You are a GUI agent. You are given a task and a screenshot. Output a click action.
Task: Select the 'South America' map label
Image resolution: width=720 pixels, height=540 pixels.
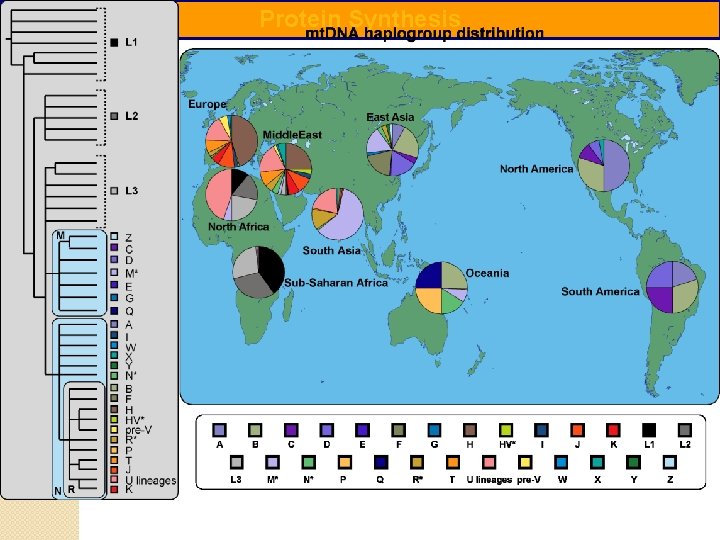pyautogui.click(x=600, y=292)
